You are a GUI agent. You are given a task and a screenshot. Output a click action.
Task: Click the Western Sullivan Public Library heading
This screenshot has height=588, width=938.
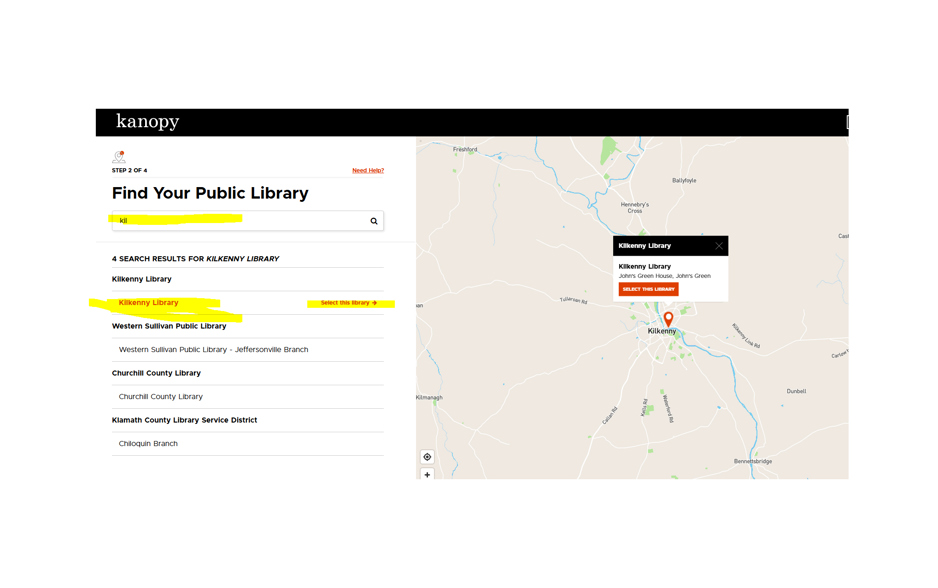(x=169, y=326)
